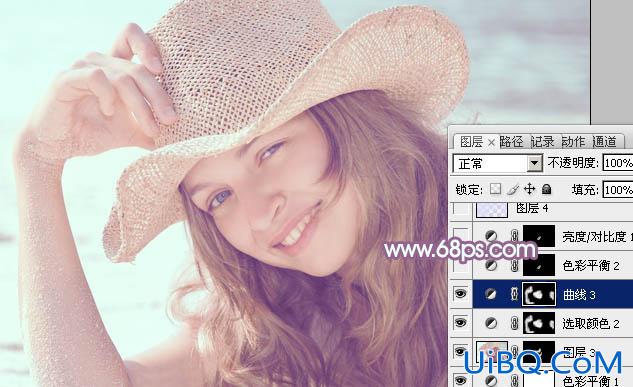
Task: Click the 填充 fill value field
Action: coord(618,189)
